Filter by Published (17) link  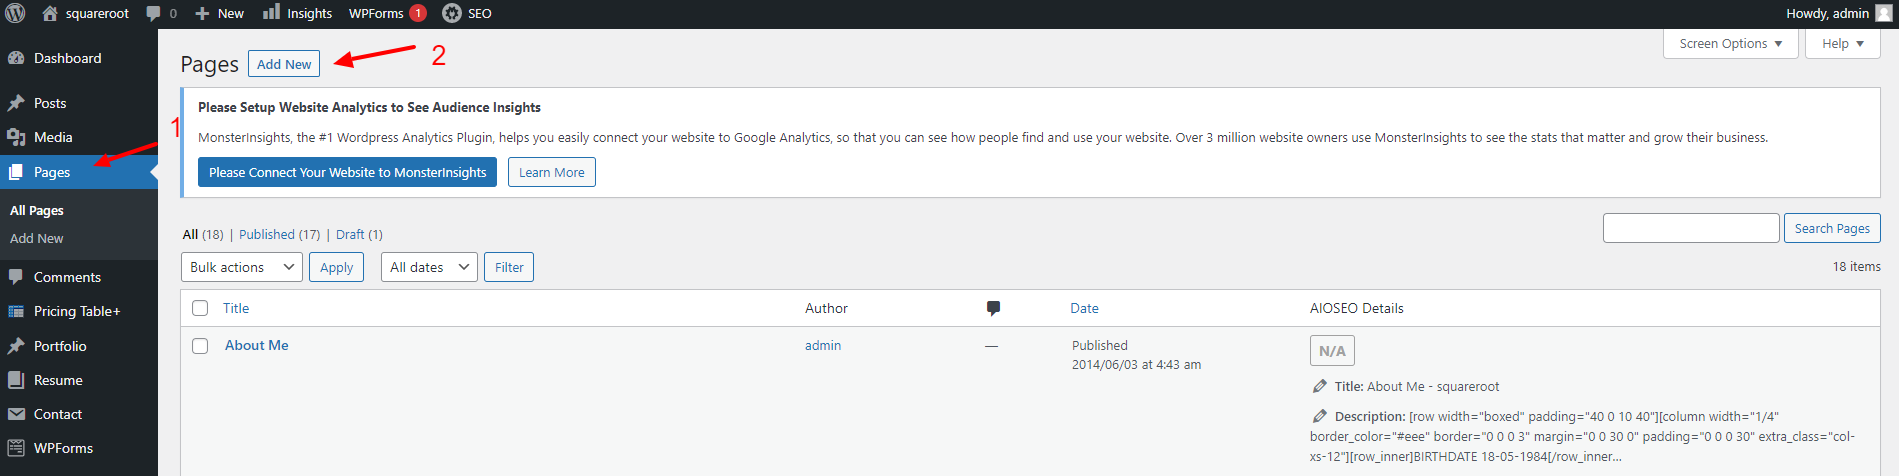point(280,234)
